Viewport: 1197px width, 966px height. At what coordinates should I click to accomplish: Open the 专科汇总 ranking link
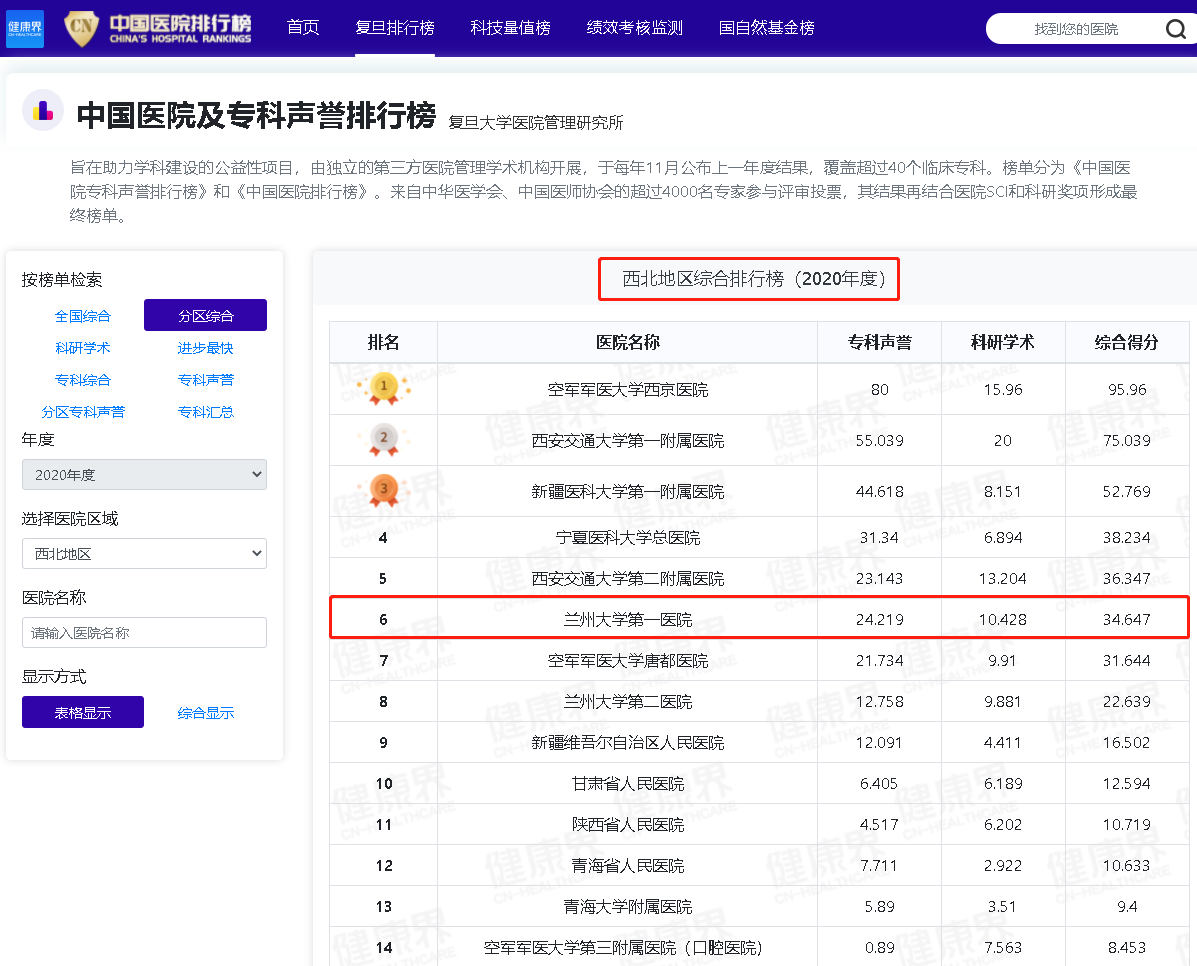coord(205,412)
